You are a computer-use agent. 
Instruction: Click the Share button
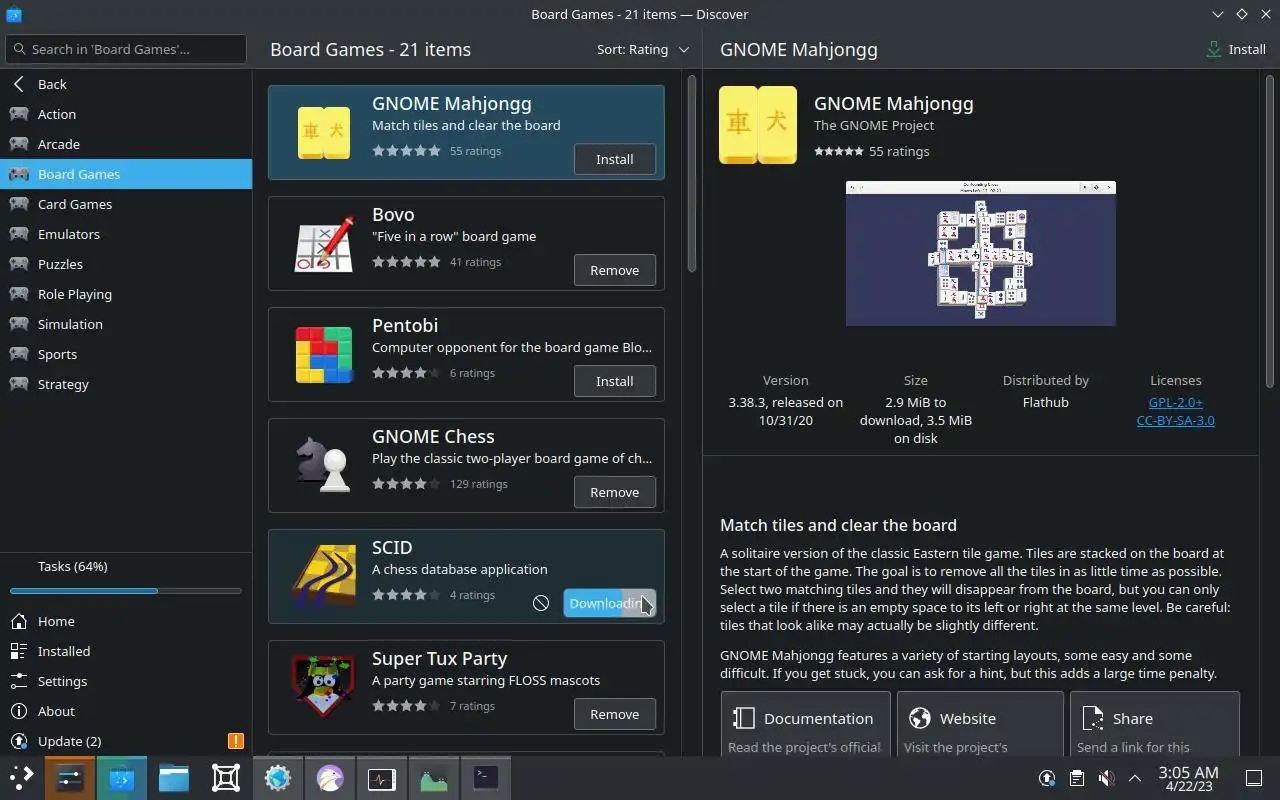pyautogui.click(x=1155, y=723)
